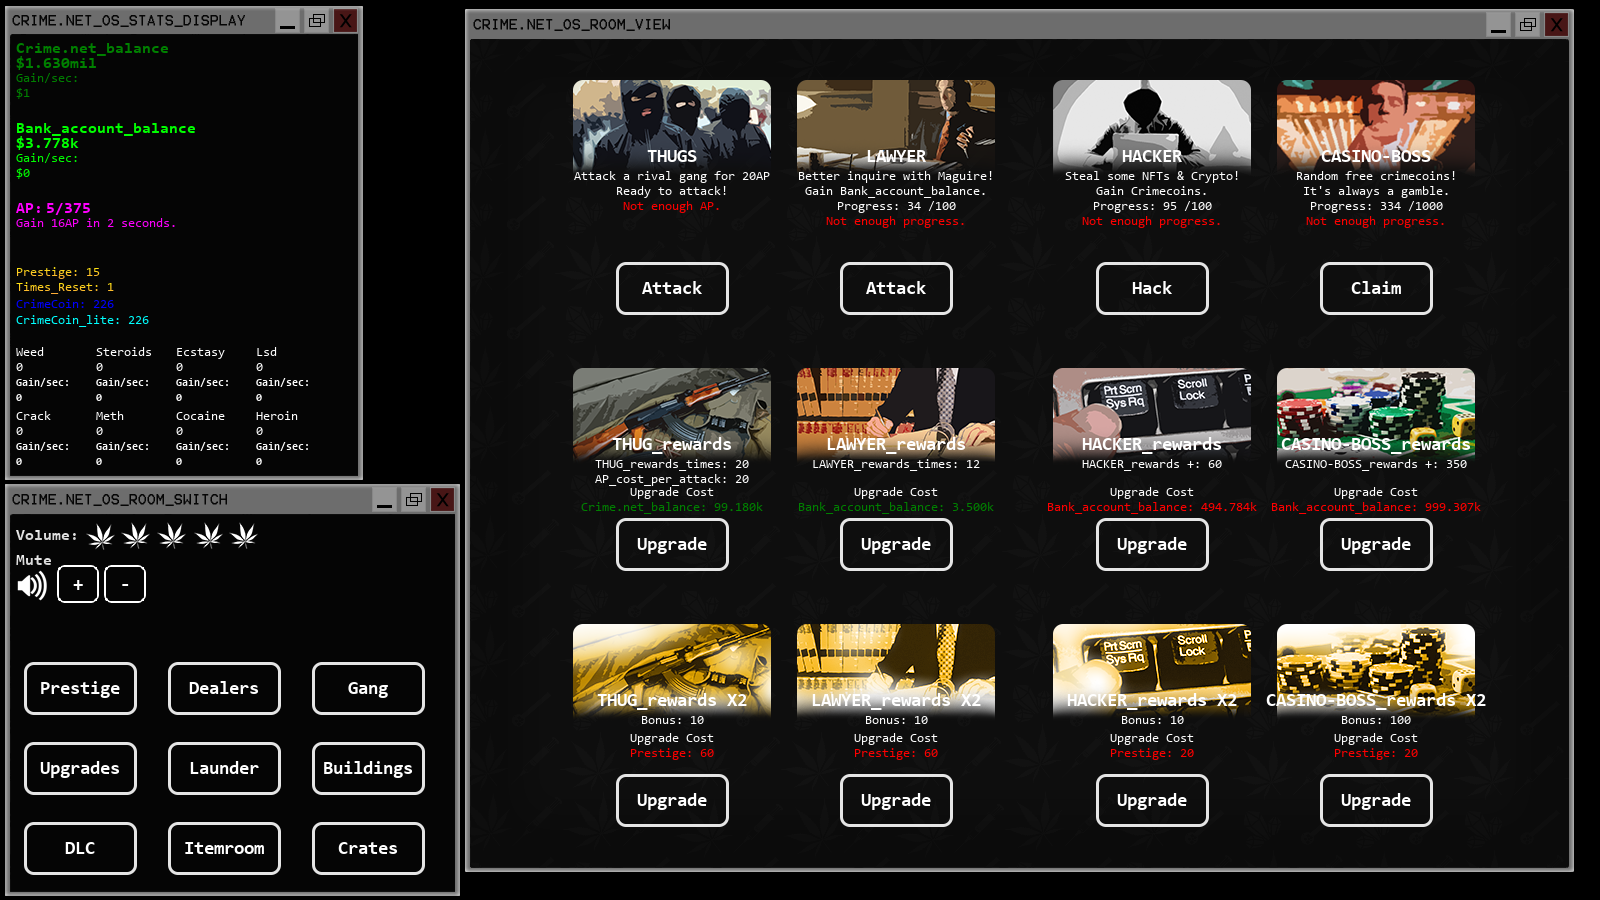Open the Prestige room
The height and width of the screenshot is (900, 1600).
click(x=80, y=688)
